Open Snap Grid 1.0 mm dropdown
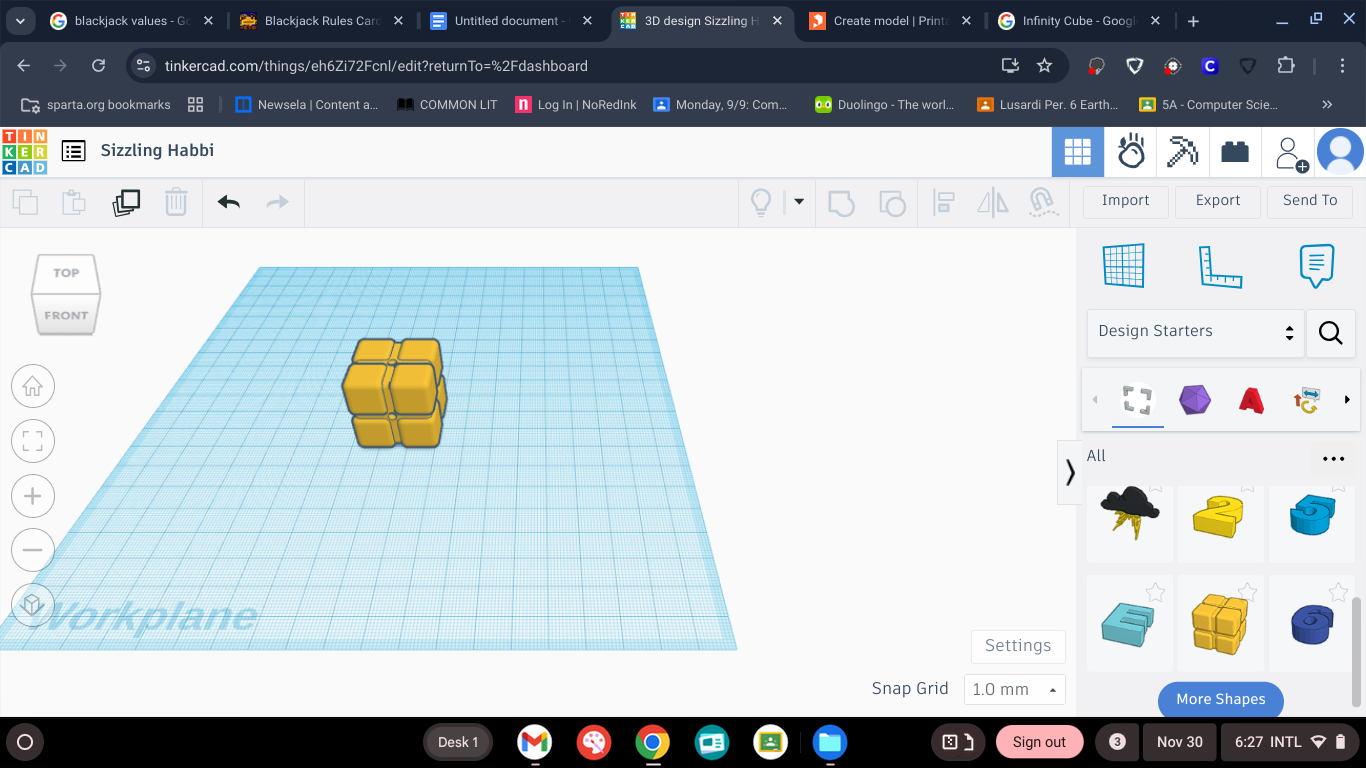The width and height of the screenshot is (1366, 768). (1014, 689)
